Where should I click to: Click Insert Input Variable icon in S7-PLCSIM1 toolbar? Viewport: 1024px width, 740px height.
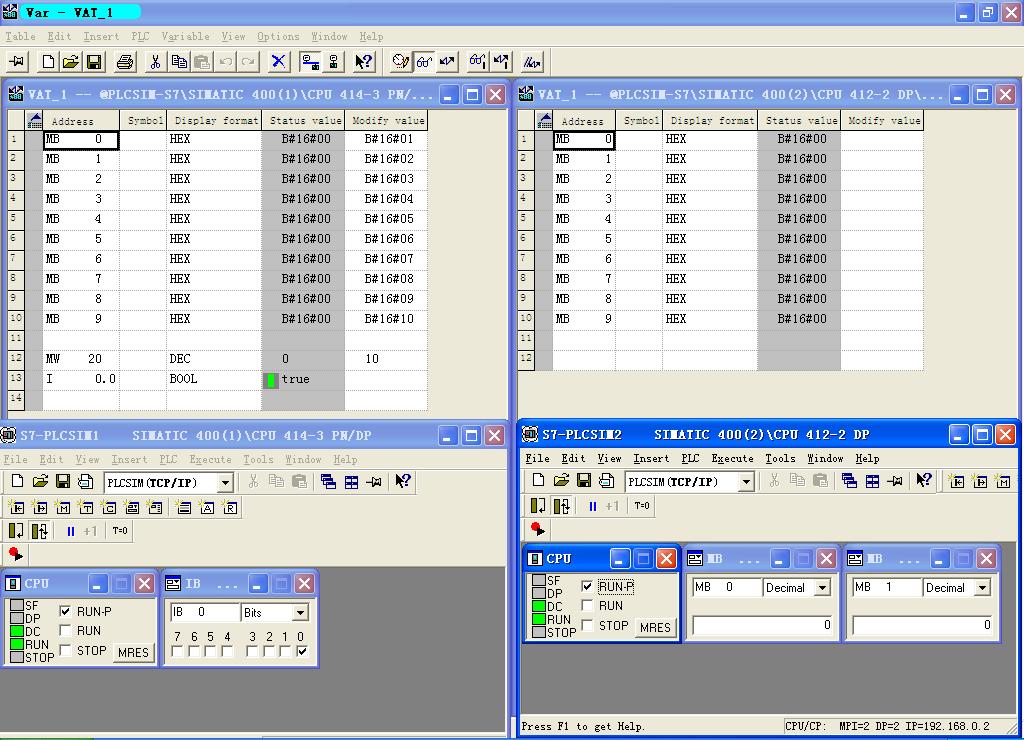17,507
